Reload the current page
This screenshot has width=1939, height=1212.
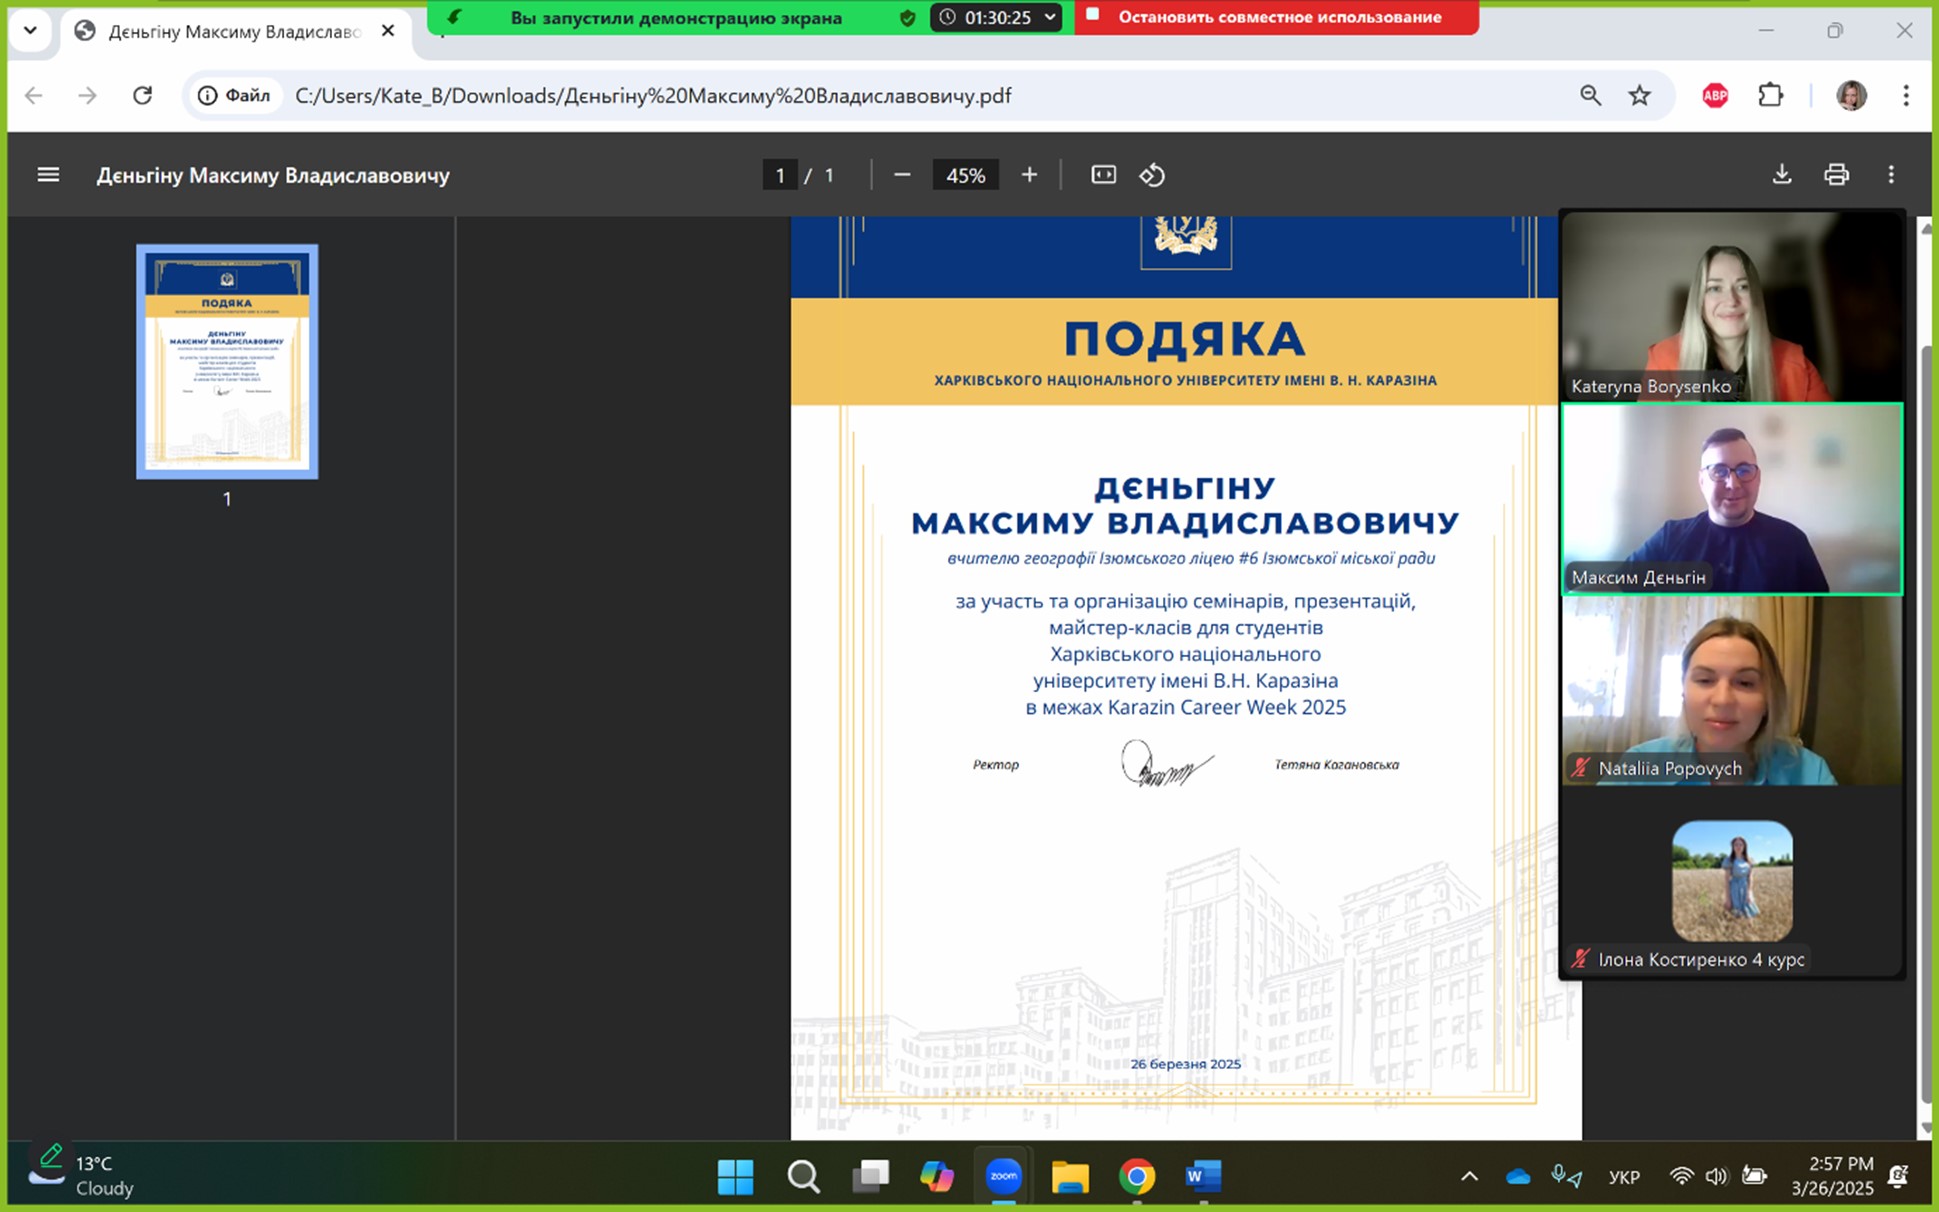click(x=142, y=96)
